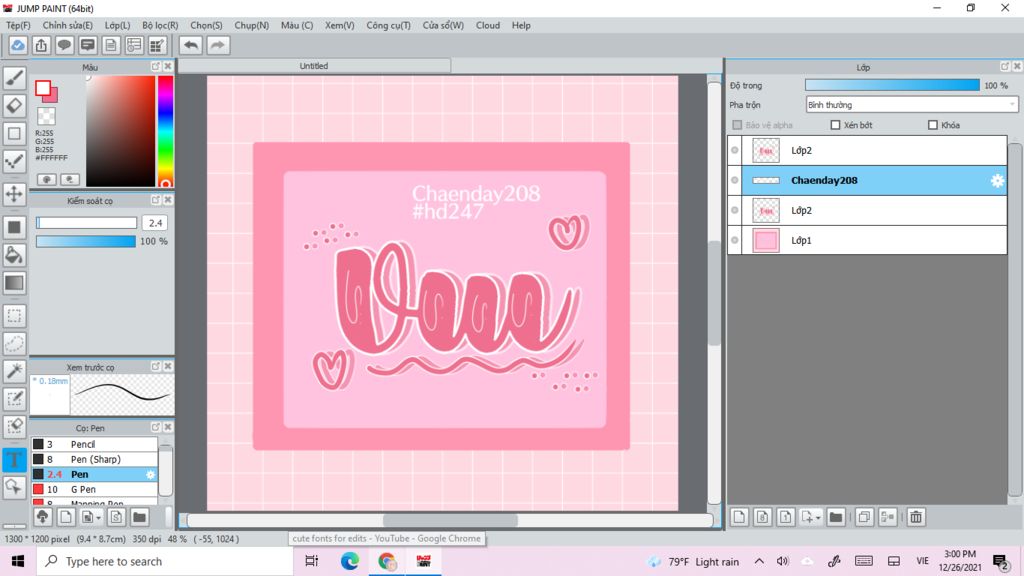The height and width of the screenshot is (576, 1024).
Task: Create a new layer folder
Action: [835, 517]
